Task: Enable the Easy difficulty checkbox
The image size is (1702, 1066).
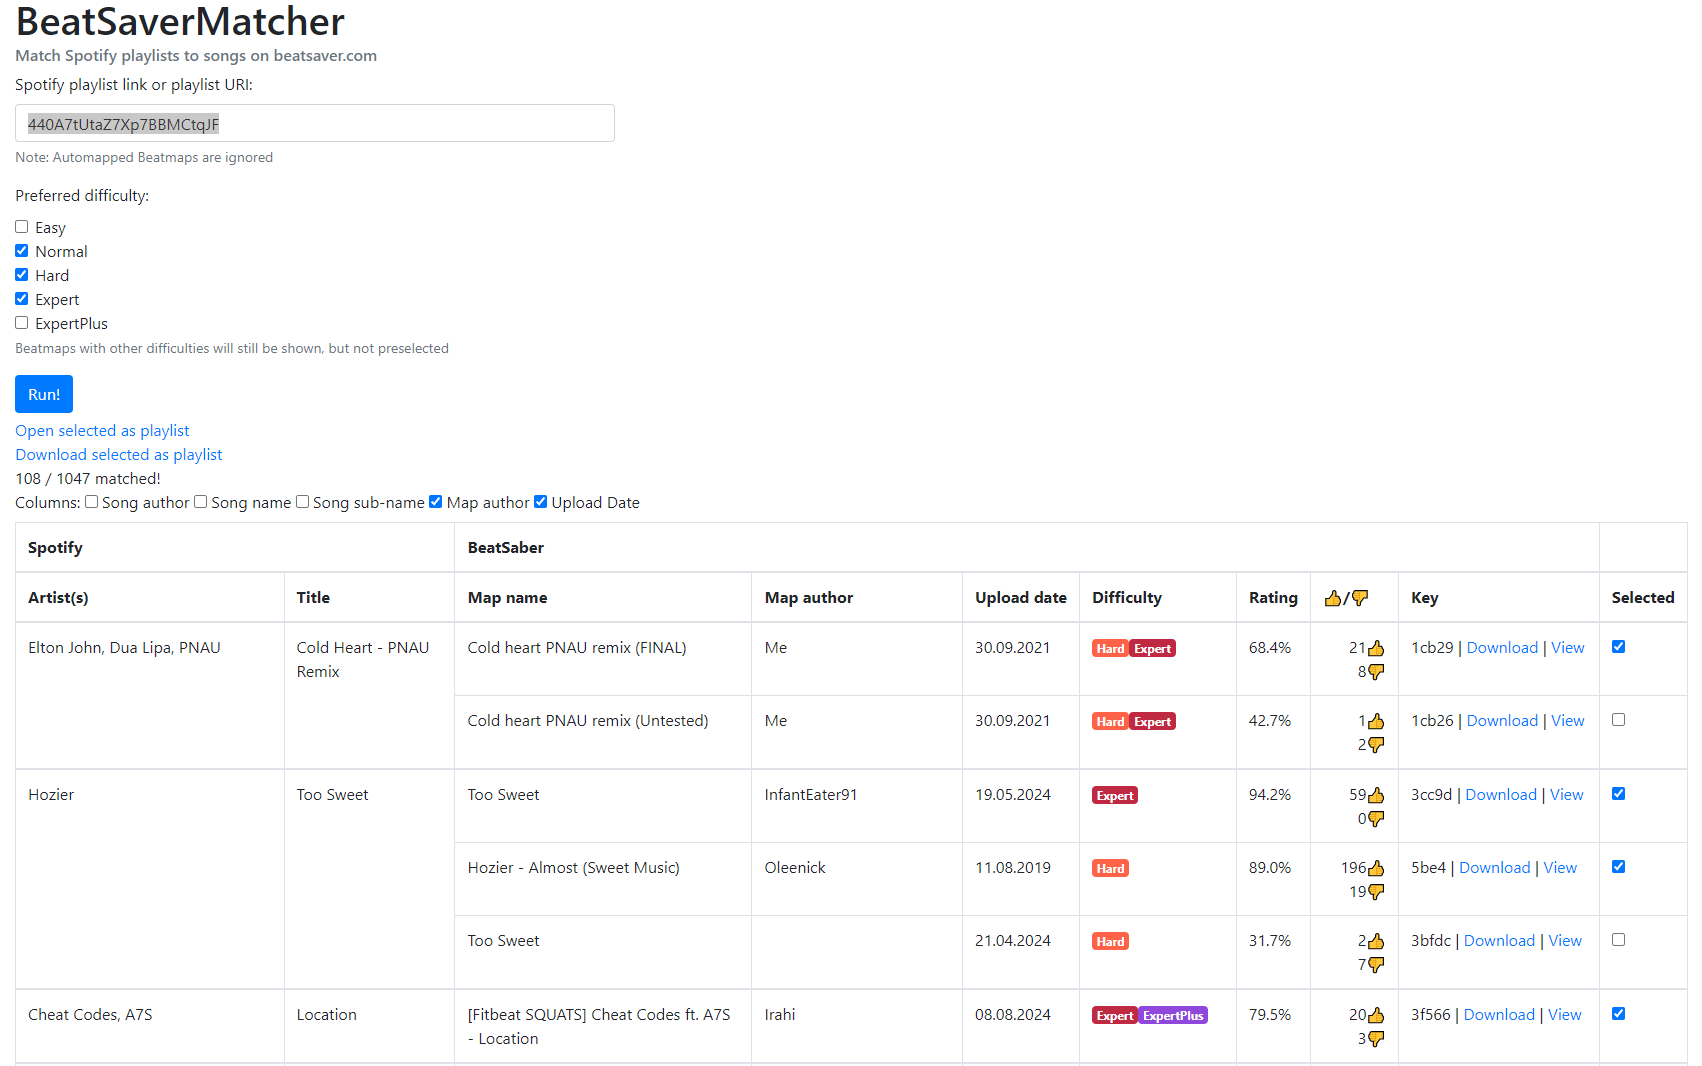Action: click(x=21, y=227)
